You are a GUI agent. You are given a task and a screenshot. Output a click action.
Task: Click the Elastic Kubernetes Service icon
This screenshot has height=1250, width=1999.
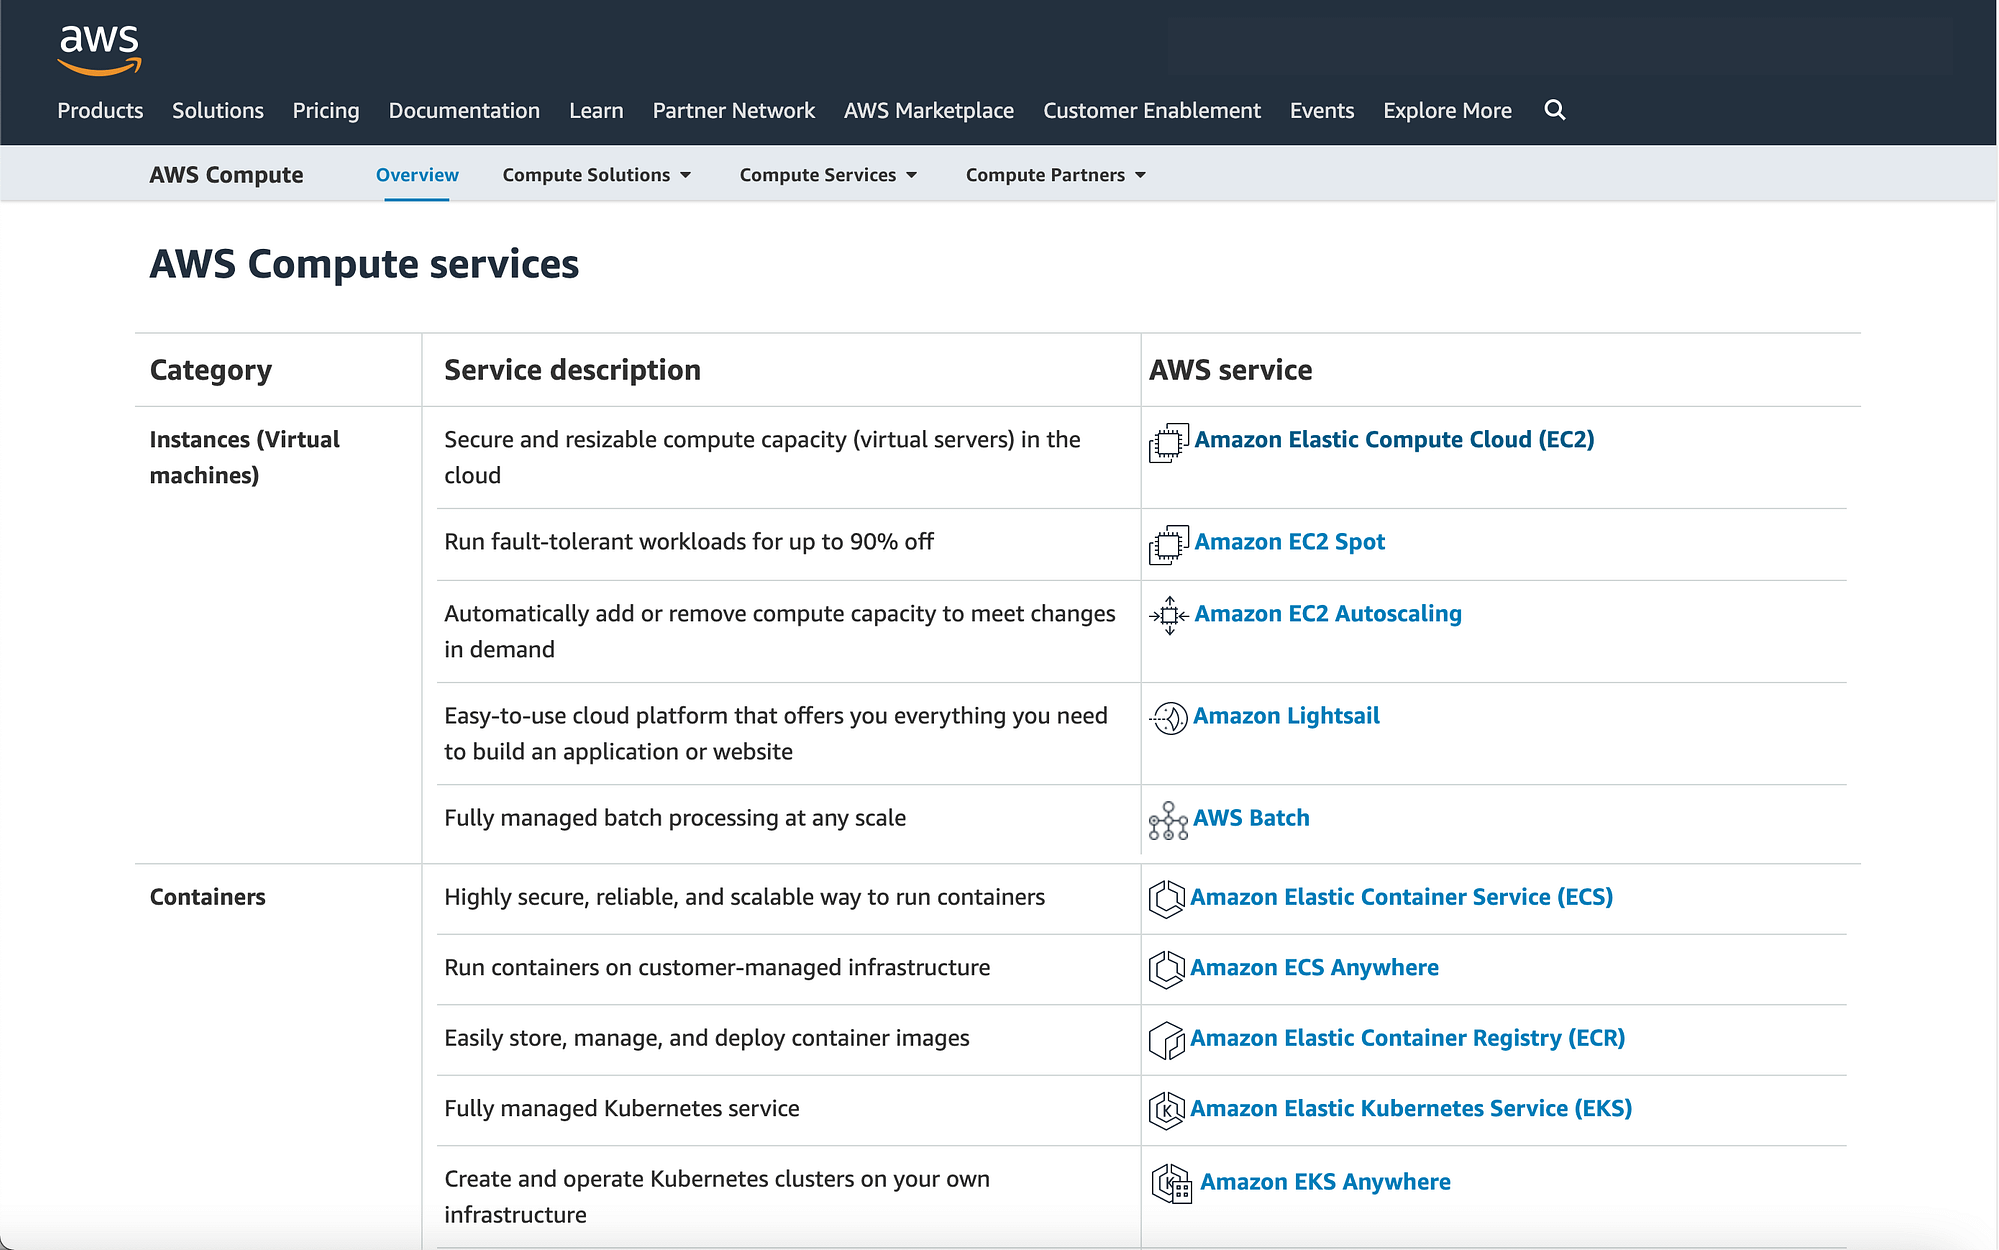(1166, 1110)
